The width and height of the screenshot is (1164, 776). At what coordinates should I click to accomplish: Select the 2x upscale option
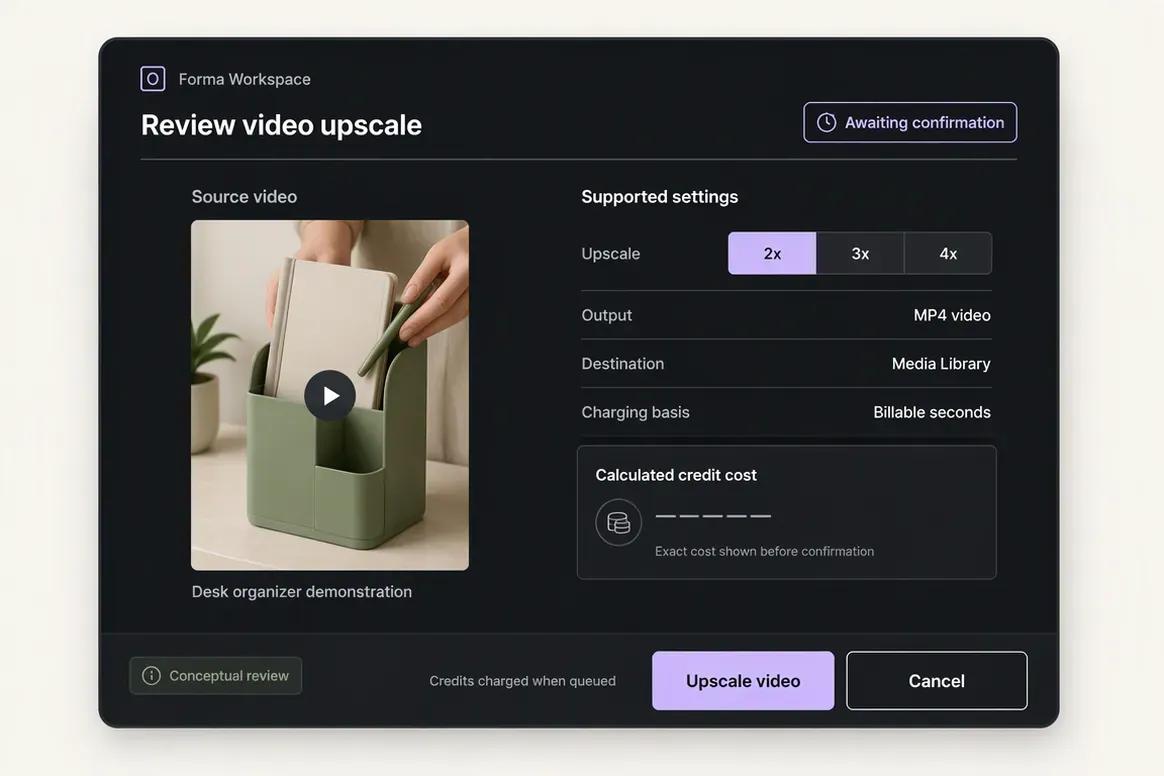click(x=772, y=253)
